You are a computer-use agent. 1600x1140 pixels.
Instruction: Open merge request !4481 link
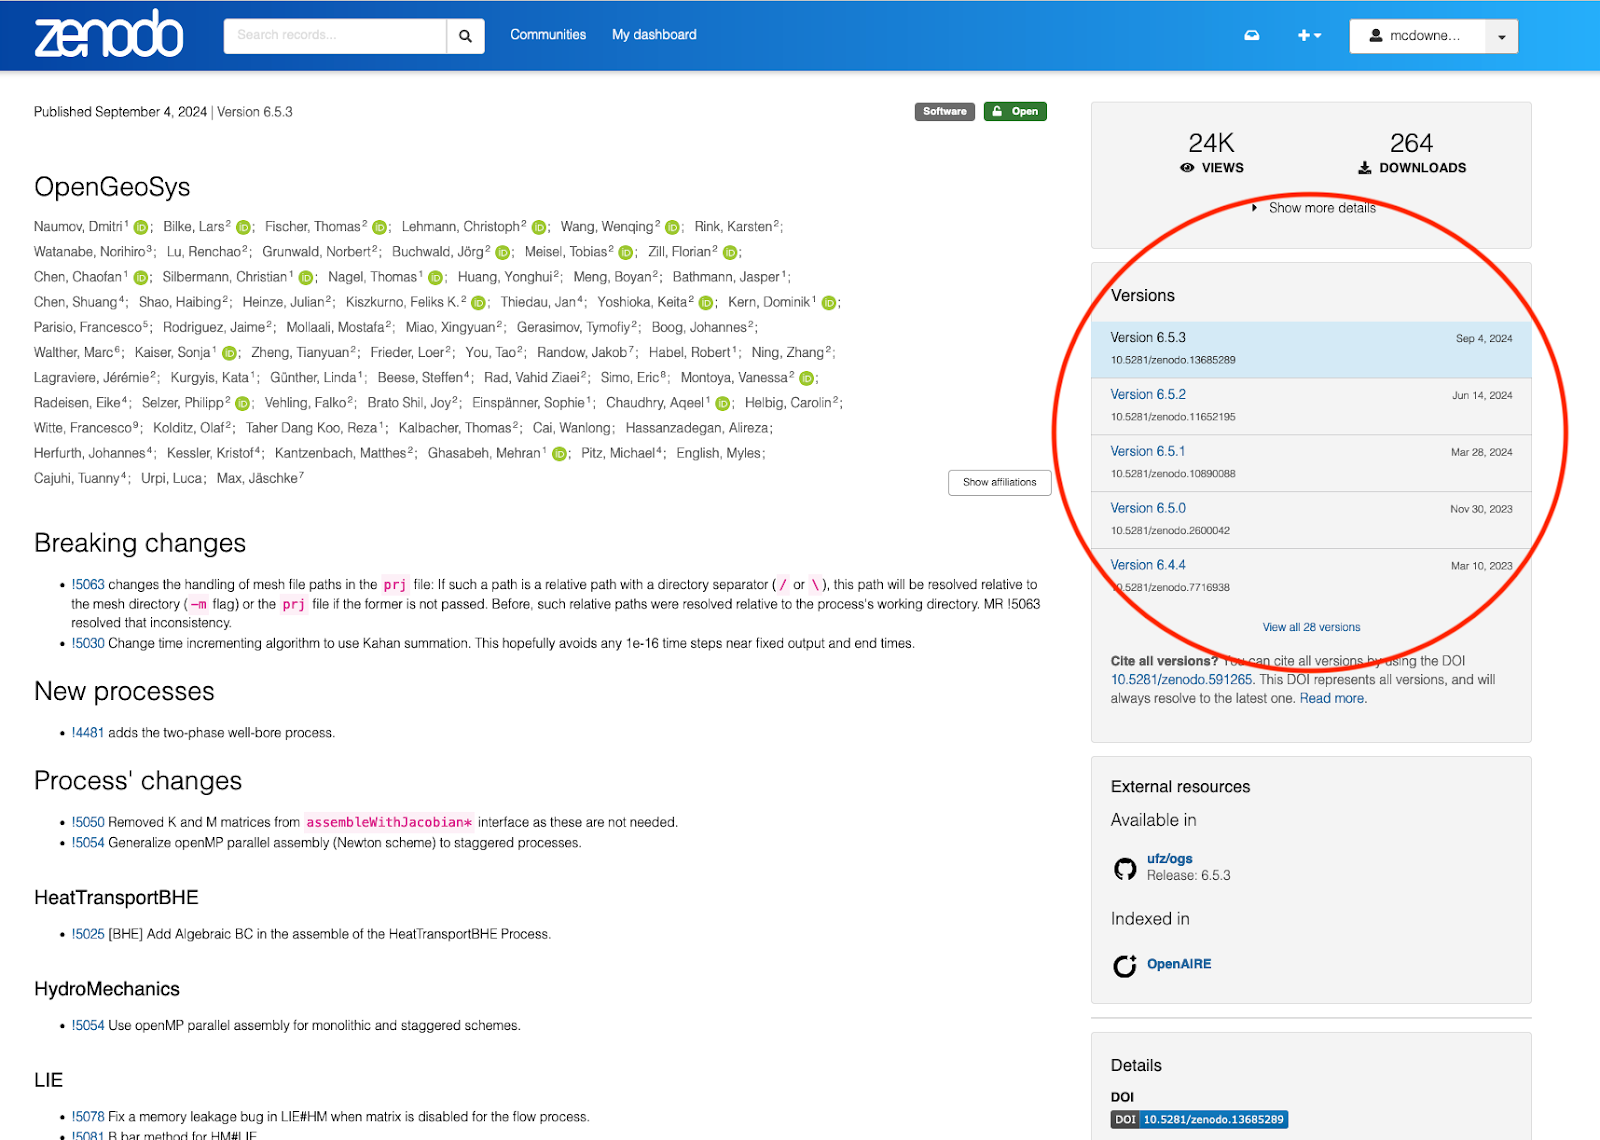pos(88,732)
